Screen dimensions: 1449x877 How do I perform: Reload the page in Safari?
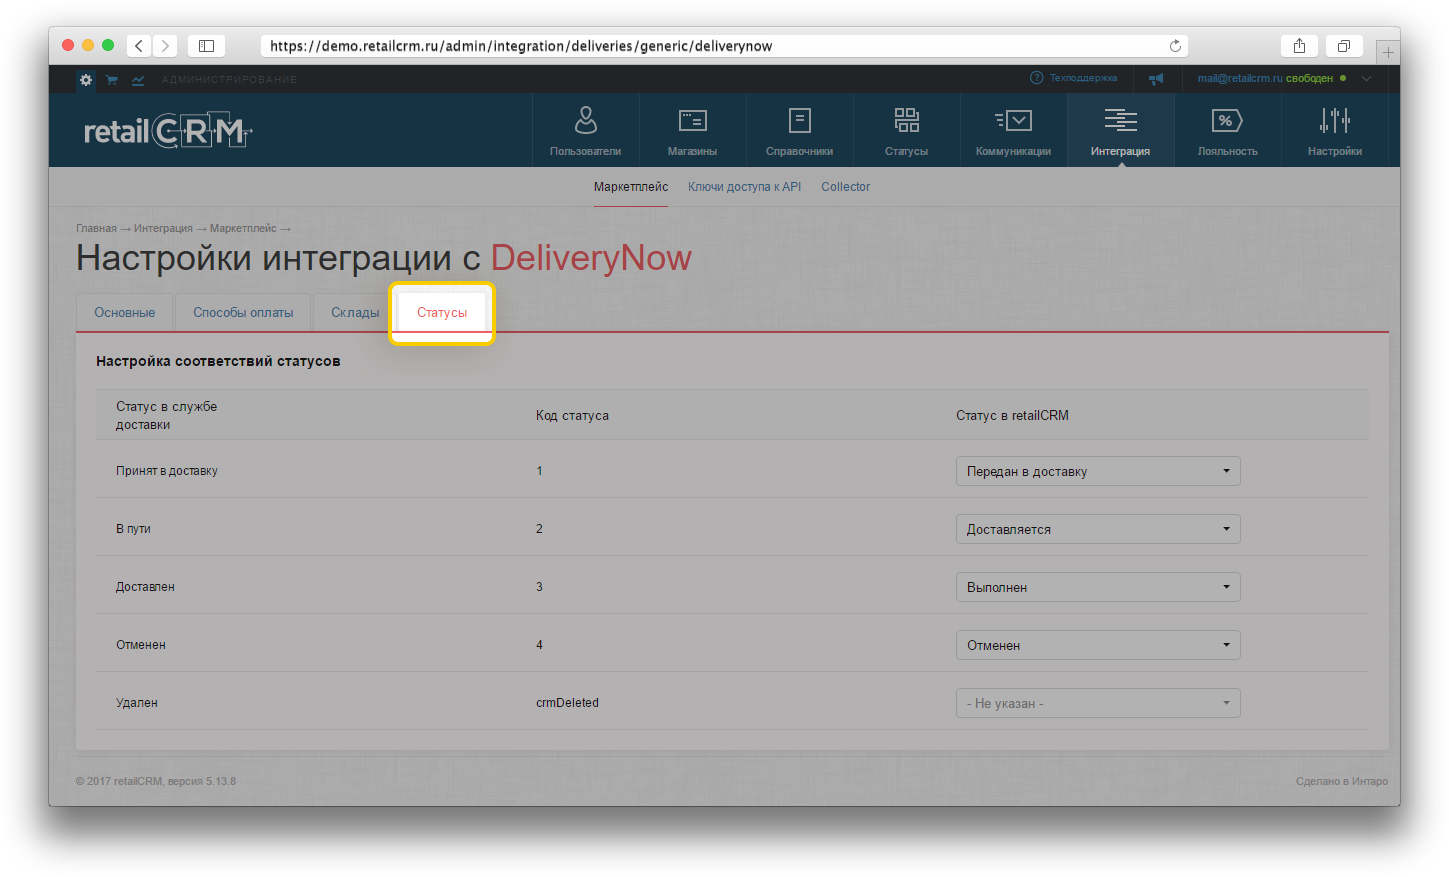tap(1175, 46)
